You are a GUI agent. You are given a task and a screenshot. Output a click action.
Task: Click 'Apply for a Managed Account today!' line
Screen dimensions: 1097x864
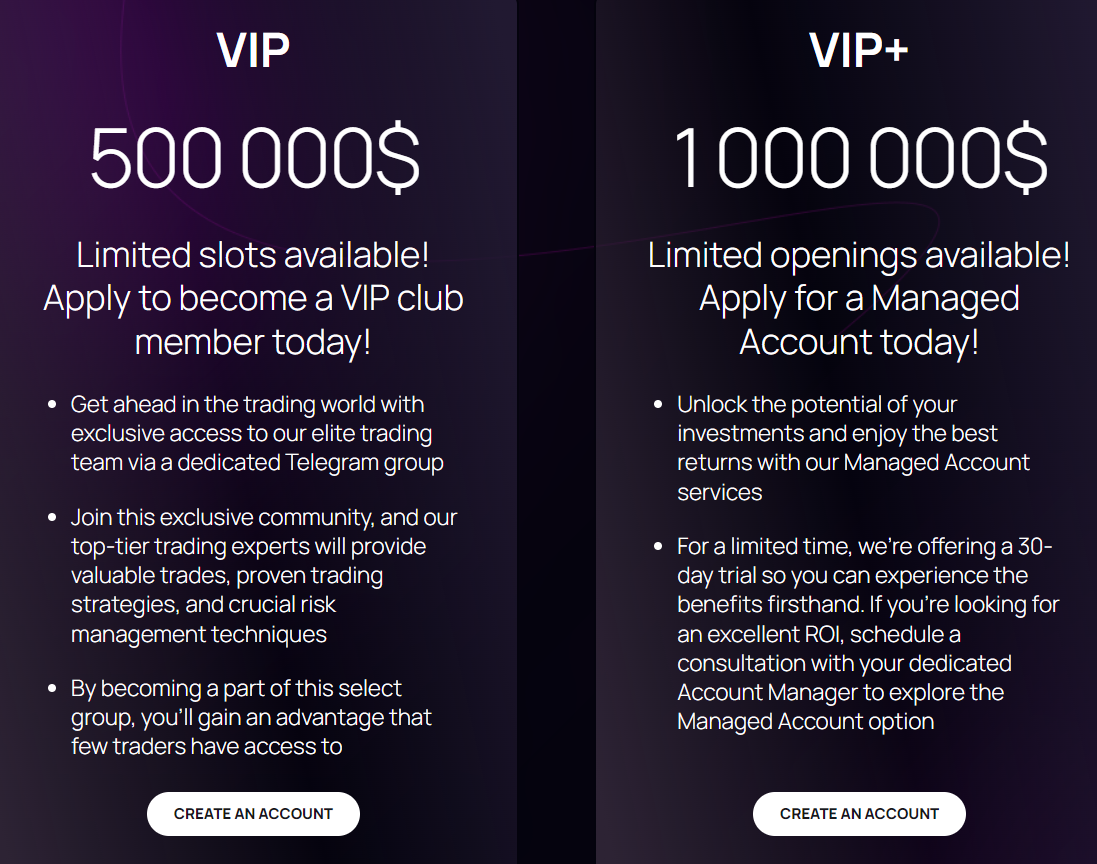859,320
